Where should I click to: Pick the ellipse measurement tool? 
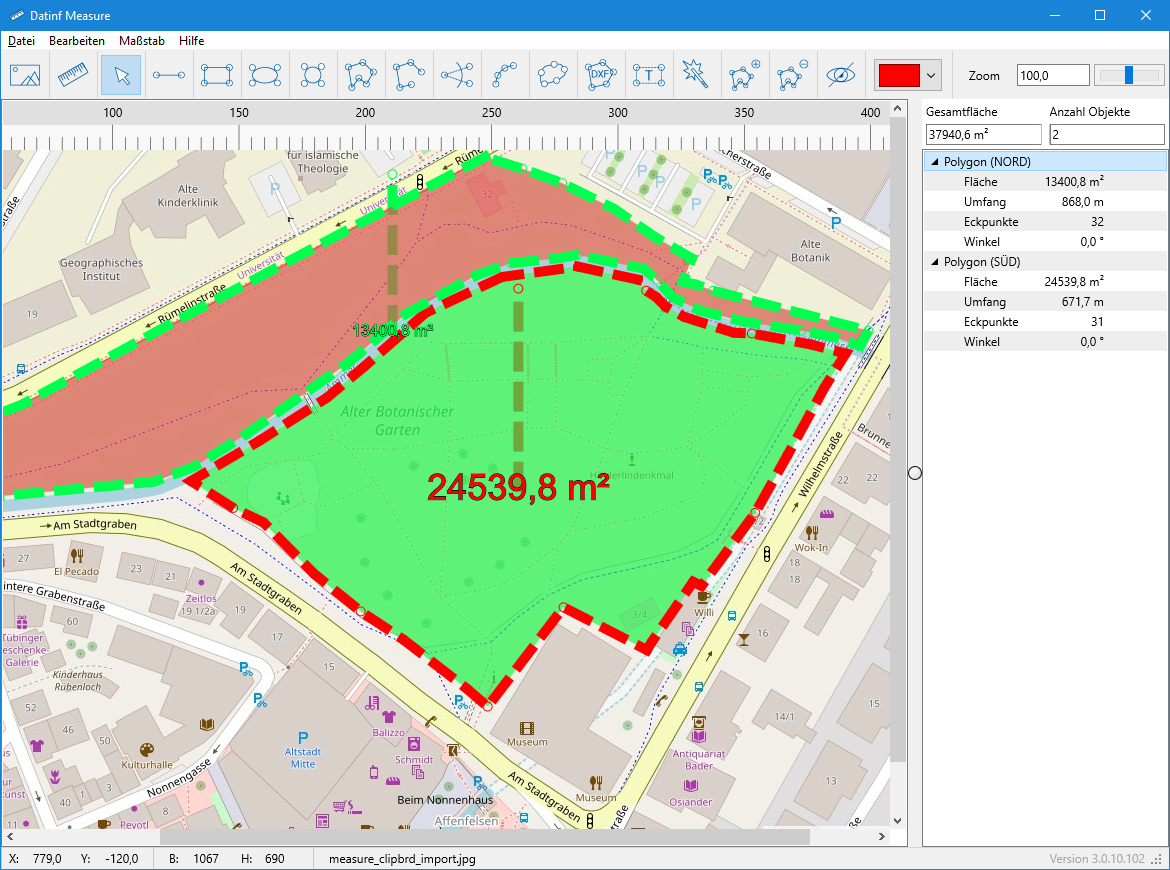point(265,75)
